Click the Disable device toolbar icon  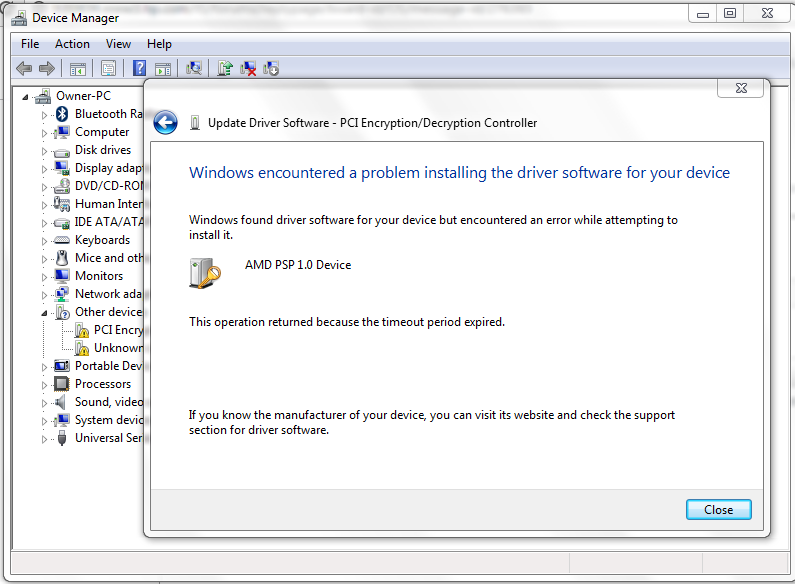[271, 68]
